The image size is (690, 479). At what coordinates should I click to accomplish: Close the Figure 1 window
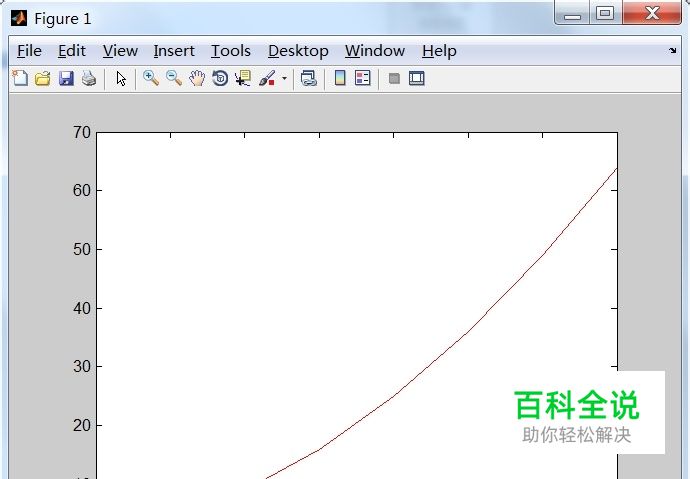[652, 13]
